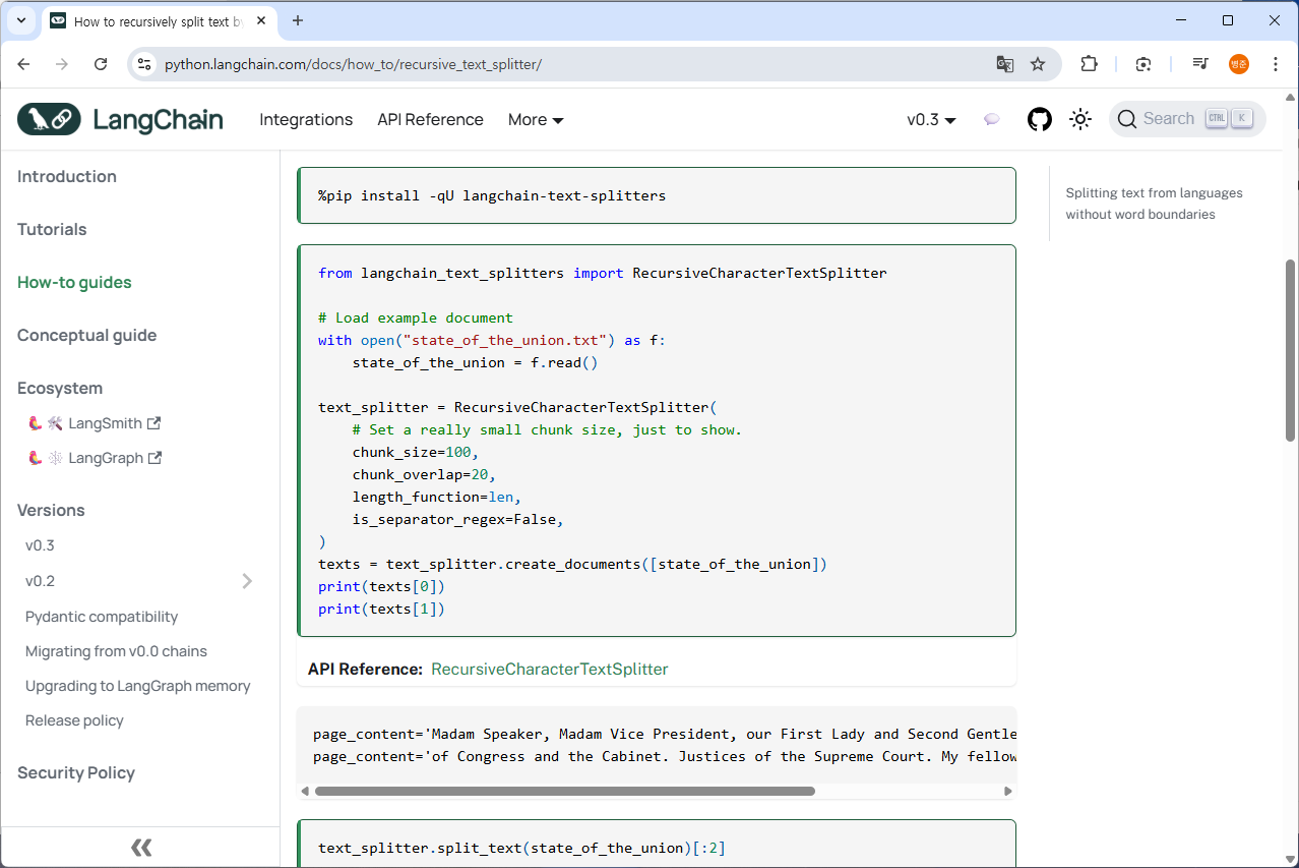Click the page vertical scrollbar thumb
This screenshot has height=868, width=1299.
[1291, 350]
